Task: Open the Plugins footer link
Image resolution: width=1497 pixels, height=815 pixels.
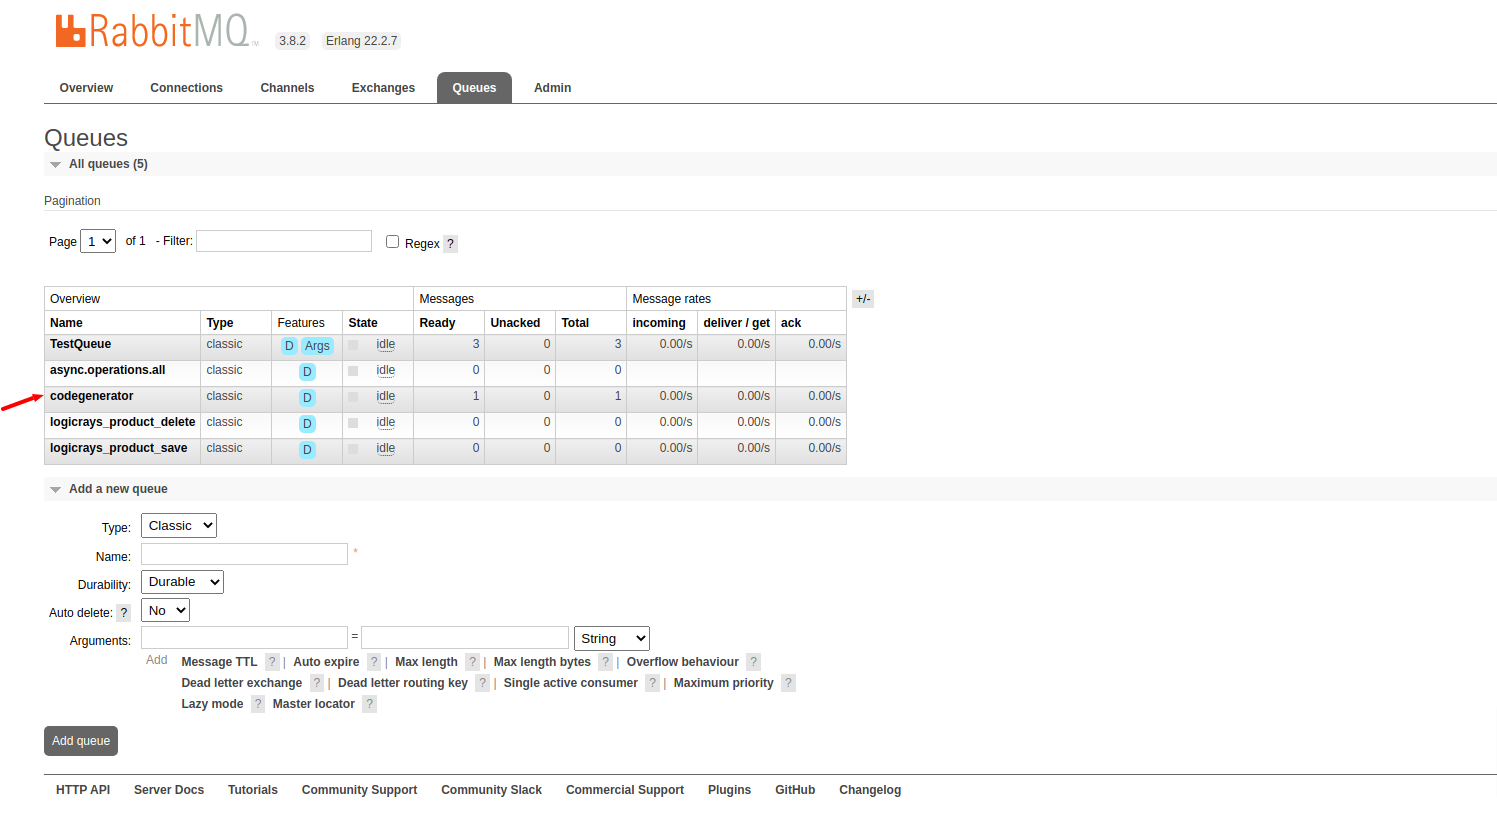Action: click(729, 790)
